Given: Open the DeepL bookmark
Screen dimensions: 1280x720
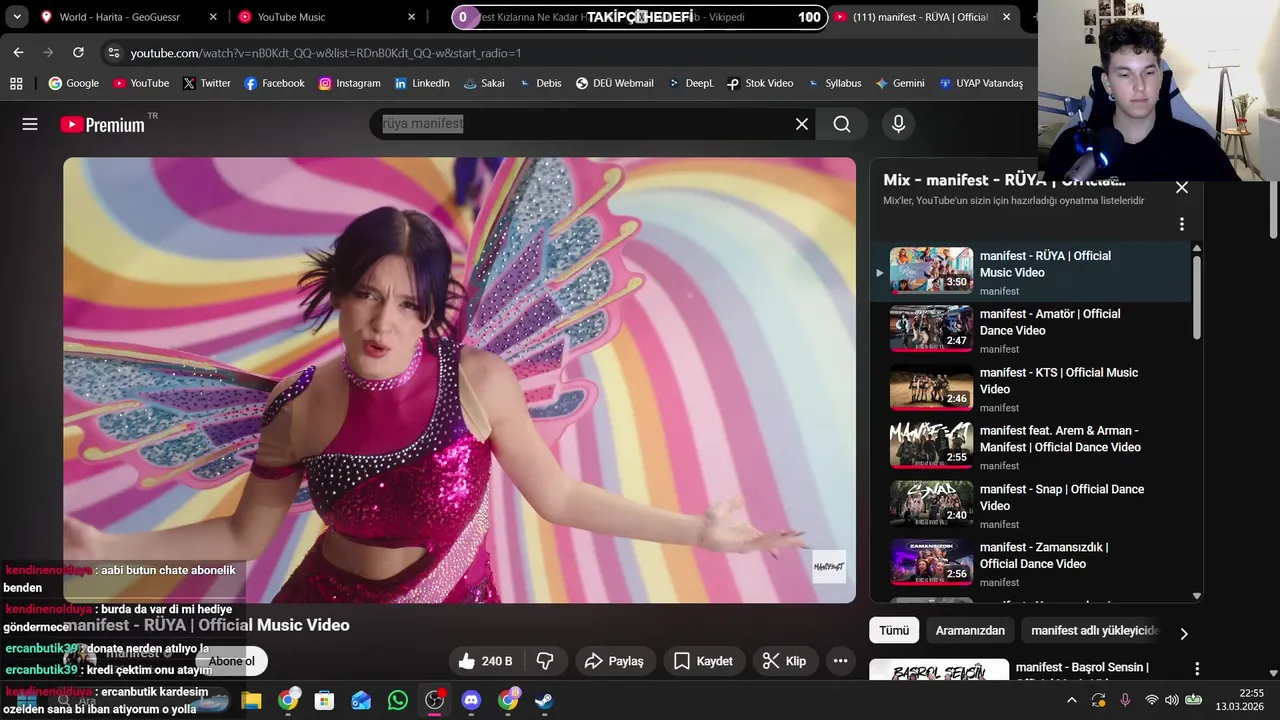Looking at the screenshot, I should pyautogui.click(x=691, y=83).
